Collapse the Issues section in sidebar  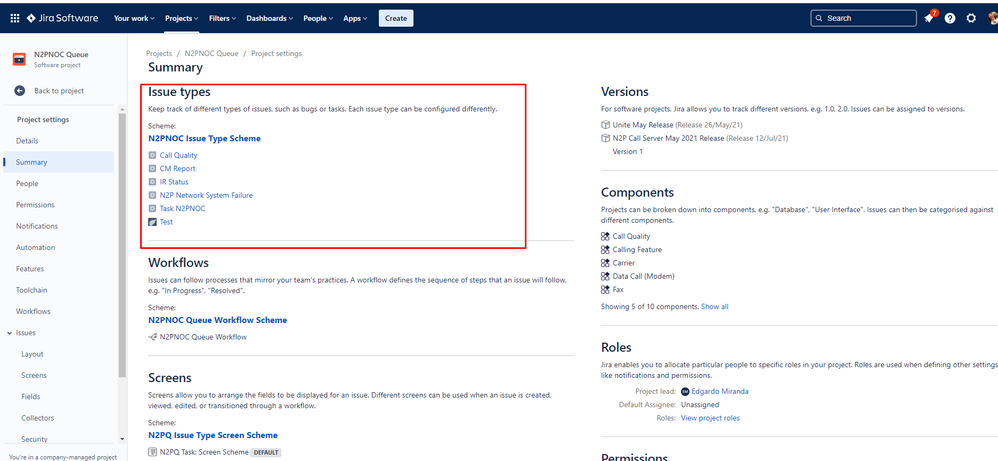[x=10, y=333]
